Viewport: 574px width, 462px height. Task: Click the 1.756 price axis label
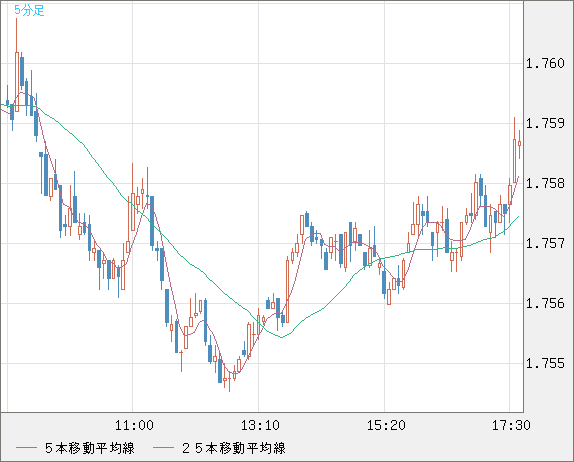coord(545,303)
